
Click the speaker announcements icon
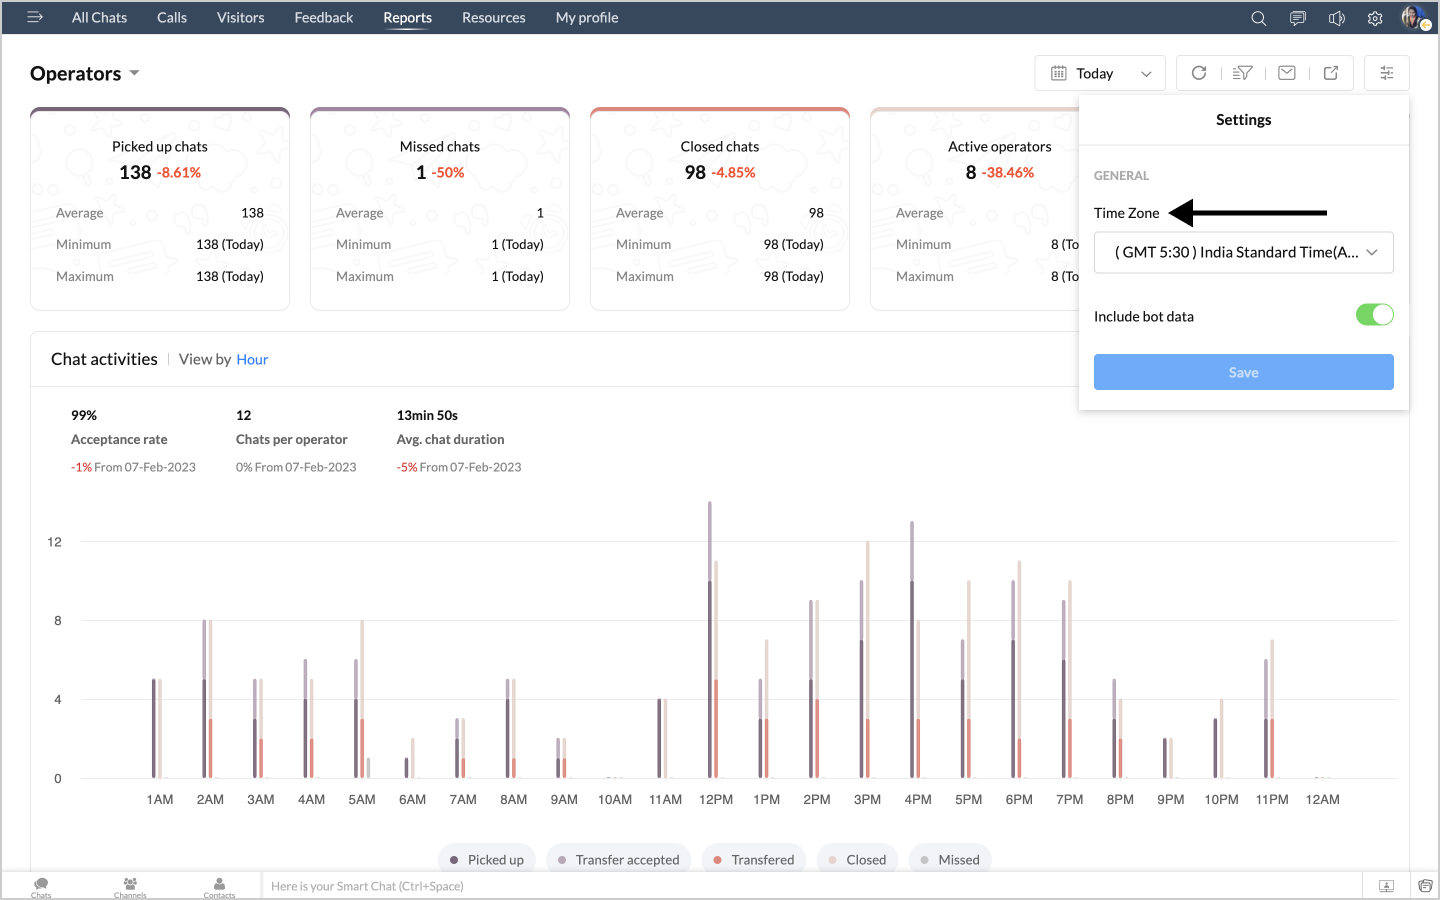click(x=1336, y=18)
